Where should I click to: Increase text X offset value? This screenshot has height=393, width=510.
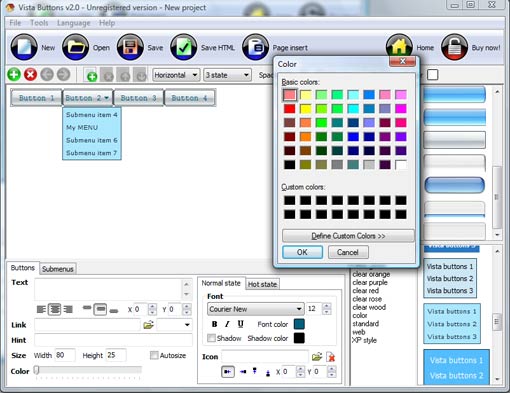152,307
